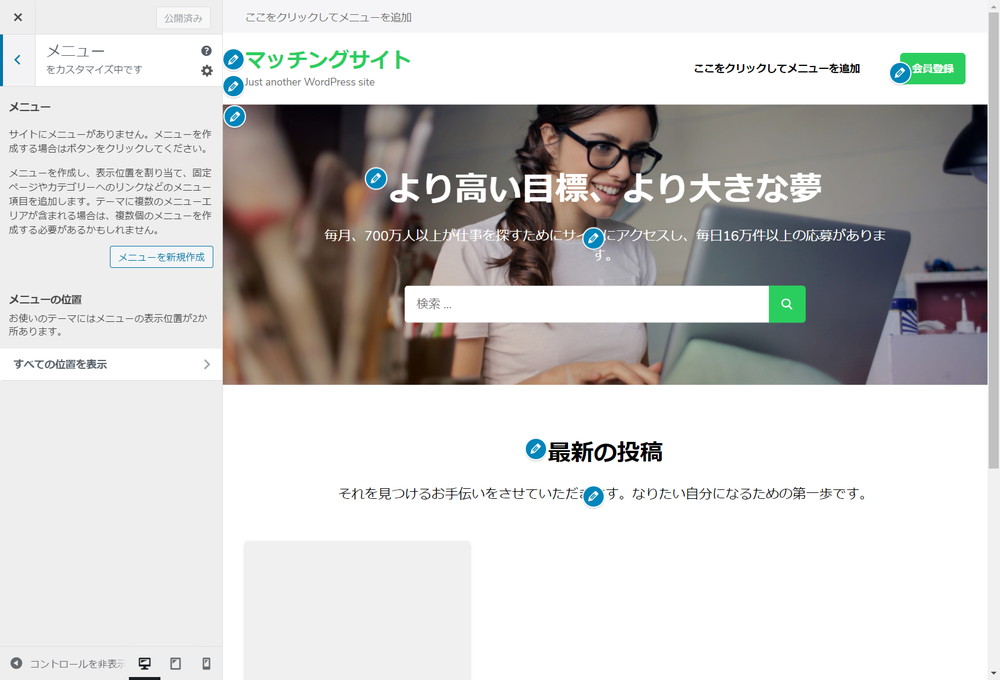Click メニューの位置 heading text
The image size is (1000, 680).
(x=45, y=299)
